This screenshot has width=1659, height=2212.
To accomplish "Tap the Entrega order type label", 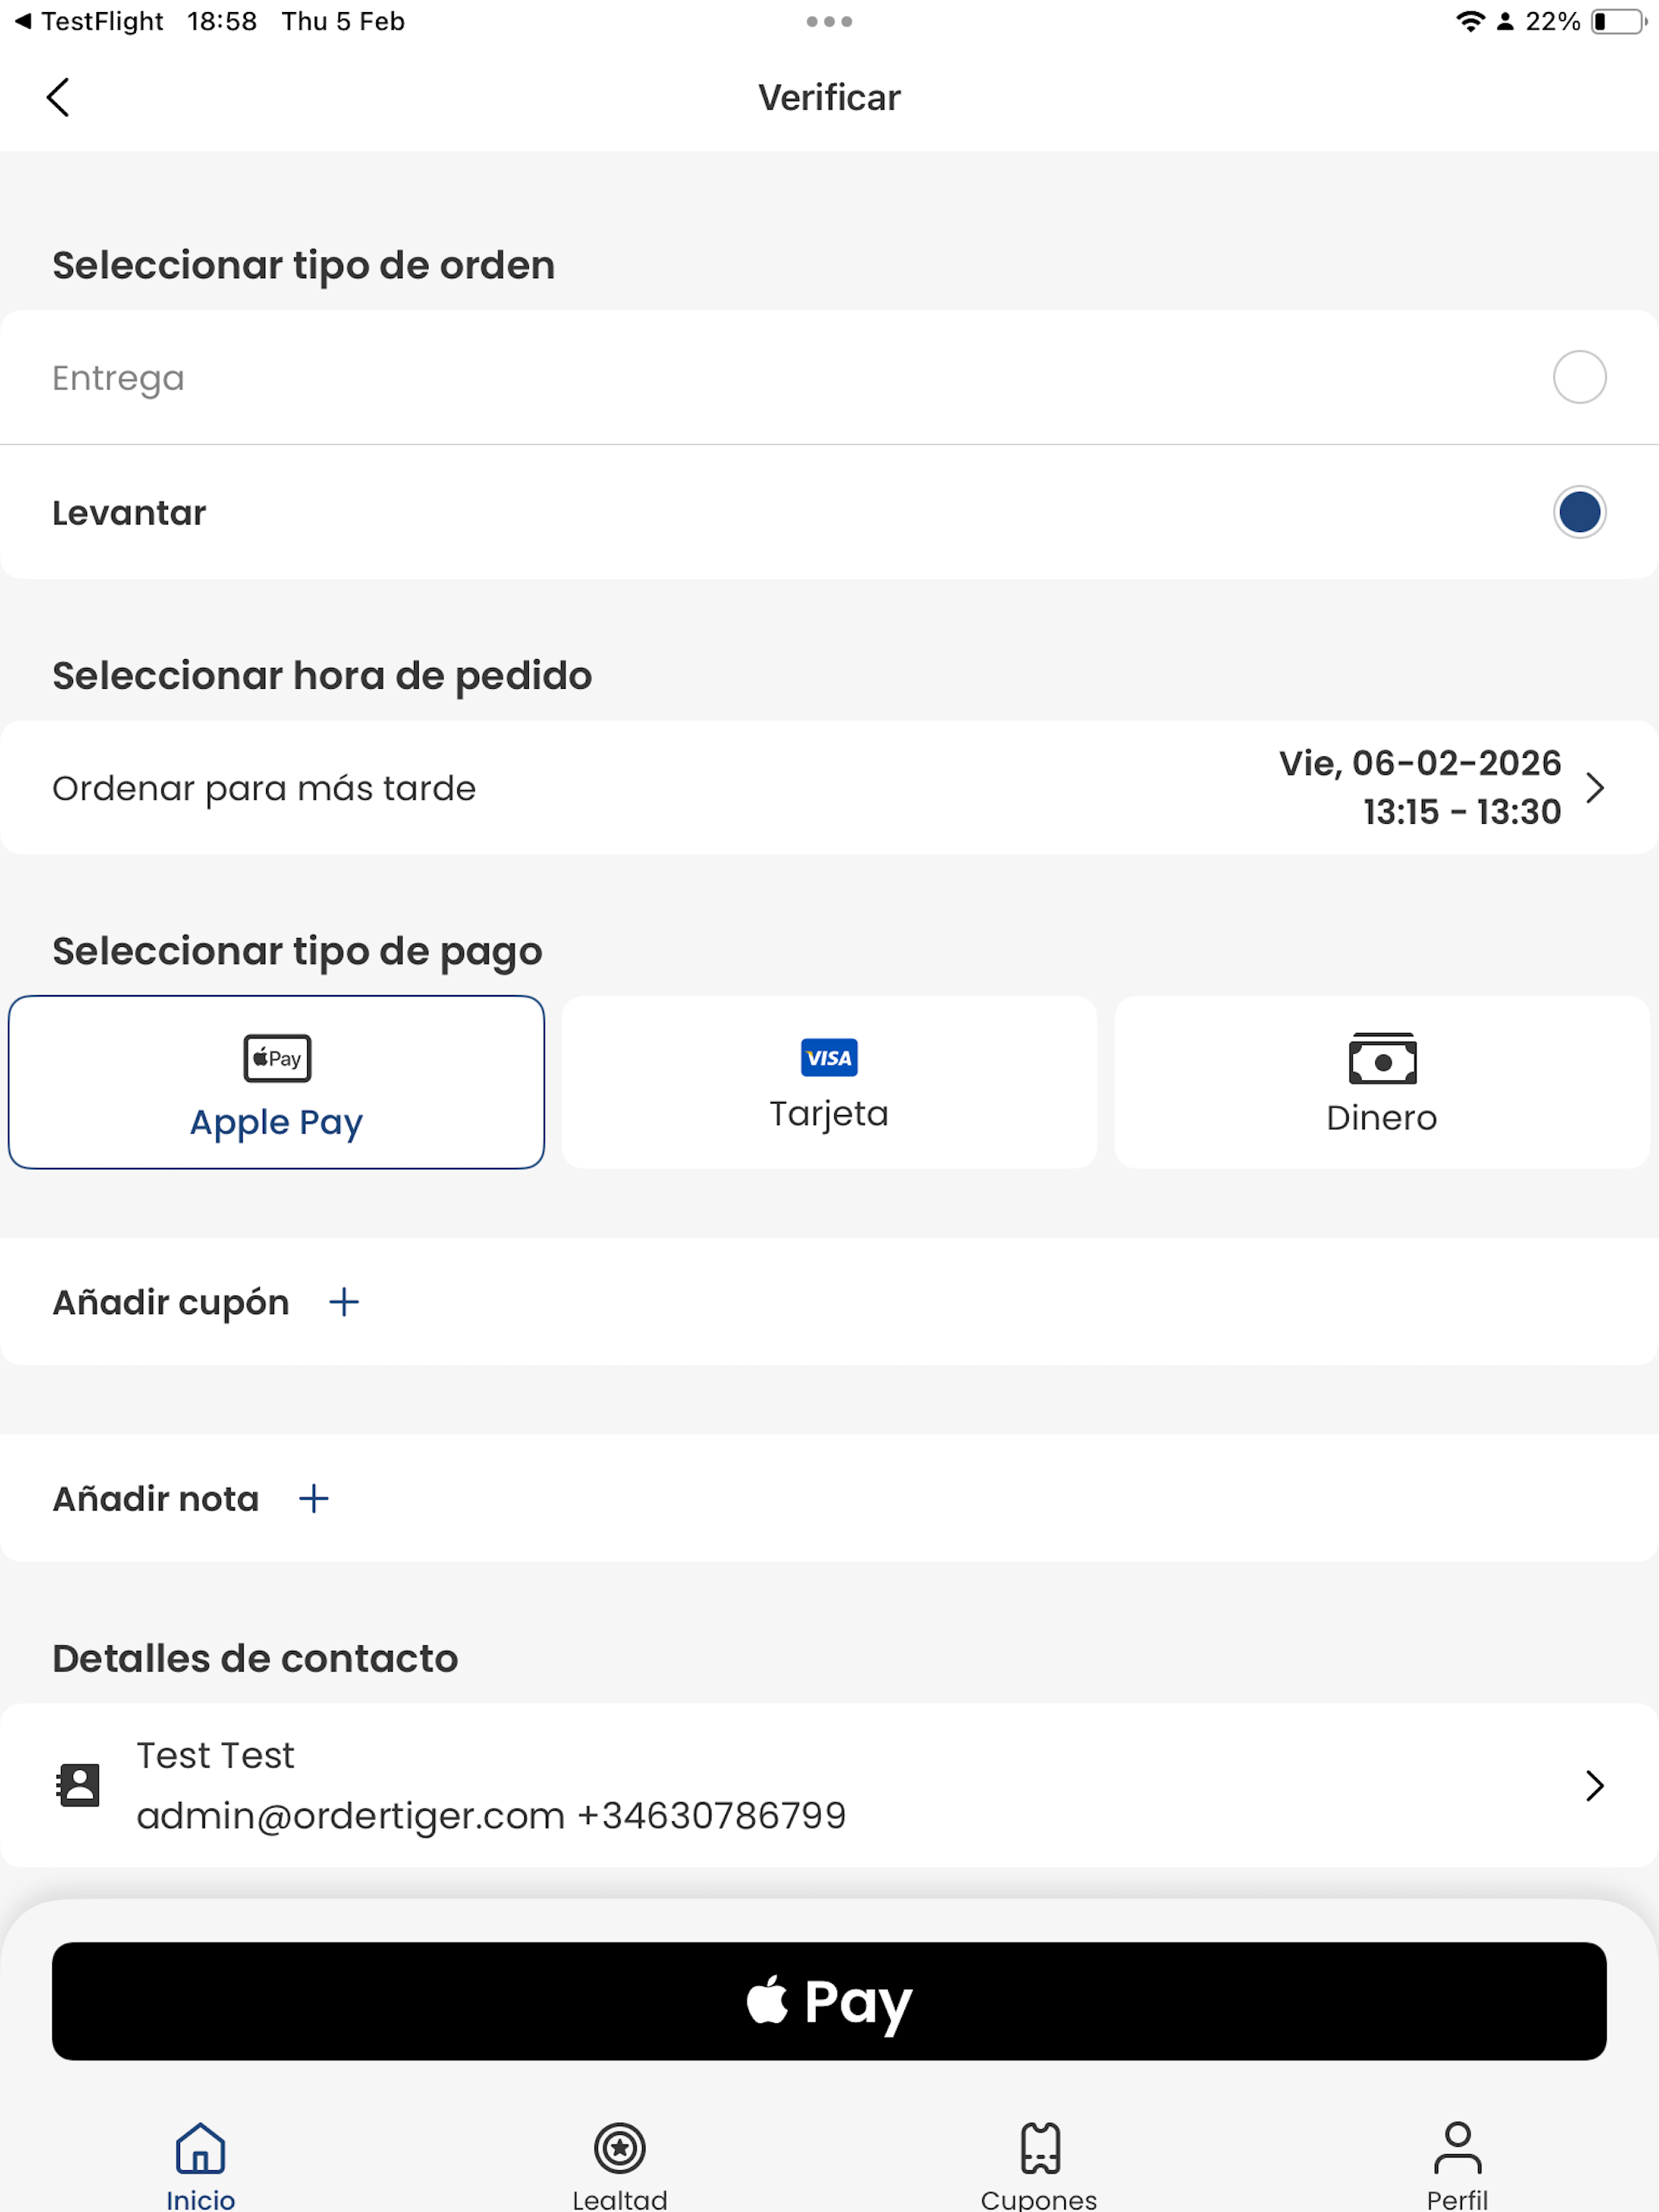I will click(x=118, y=378).
